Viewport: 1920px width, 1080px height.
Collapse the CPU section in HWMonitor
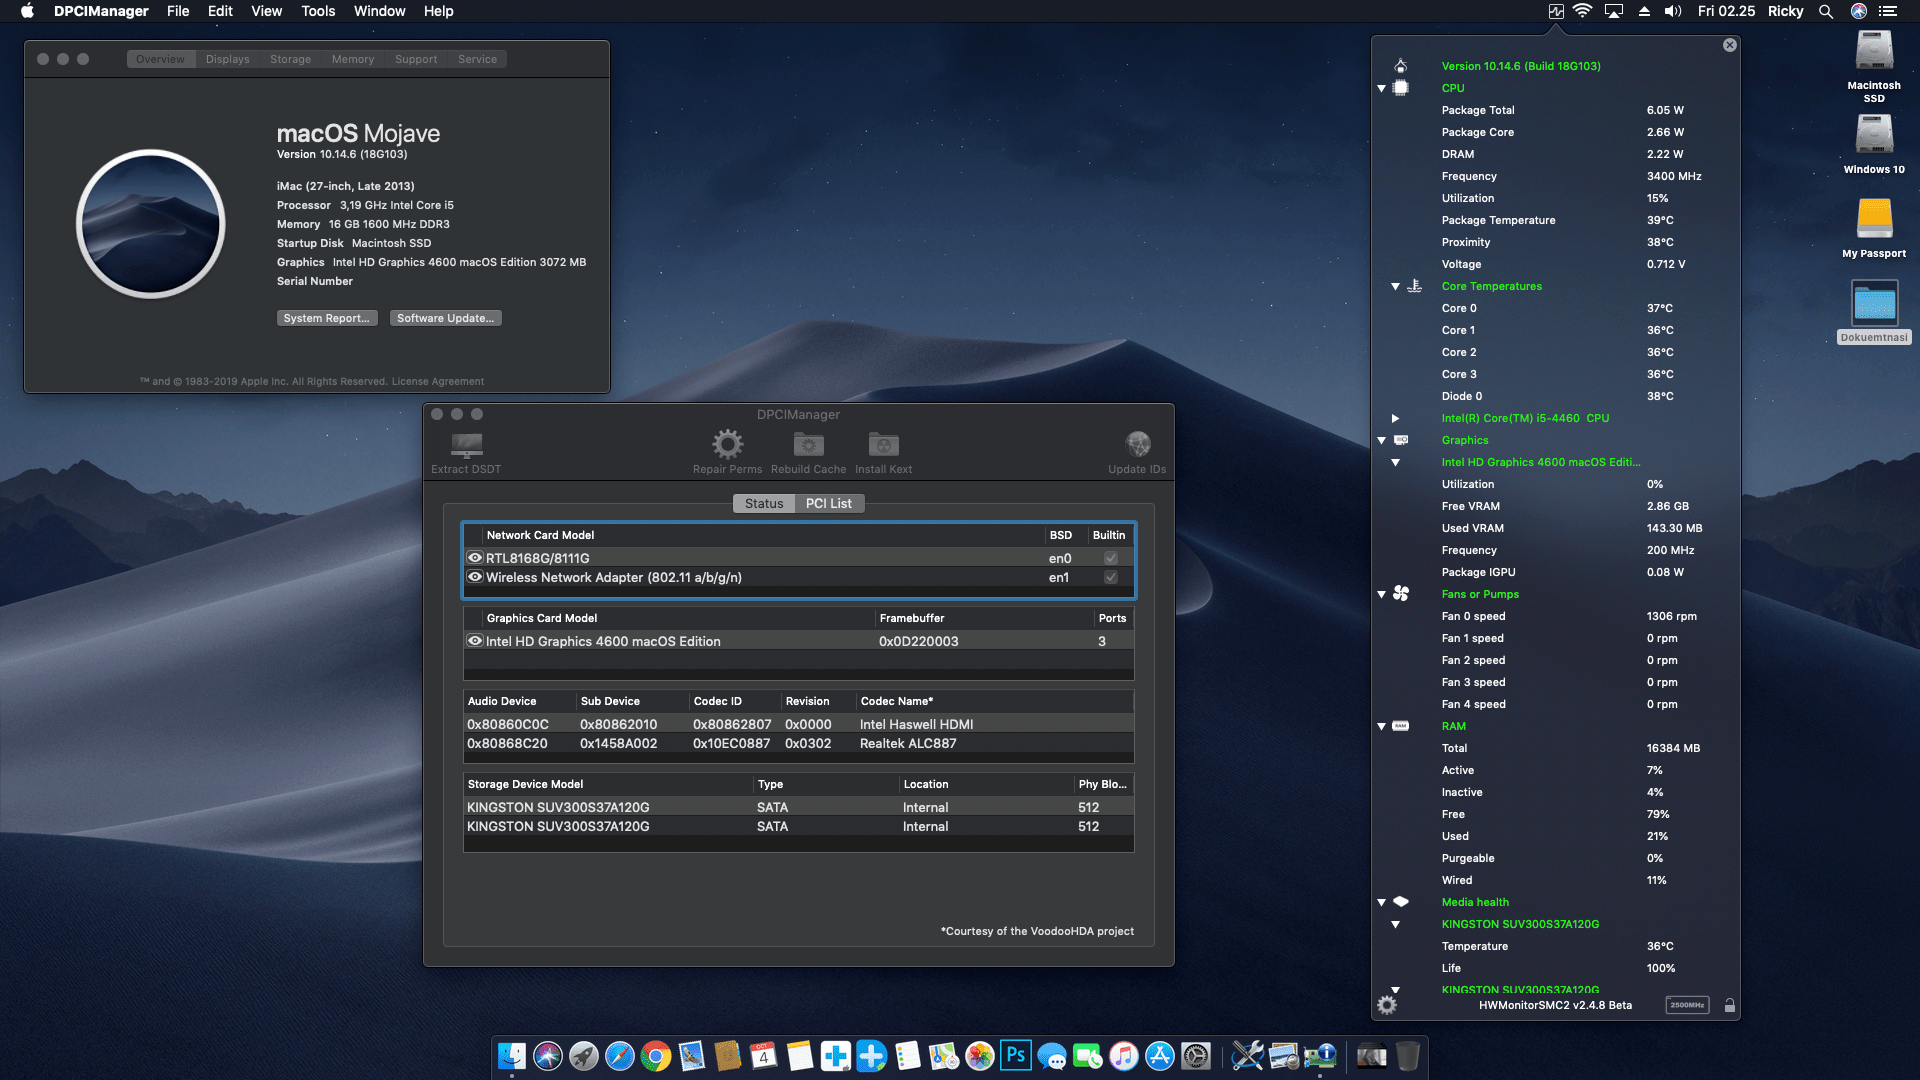tap(1382, 88)
